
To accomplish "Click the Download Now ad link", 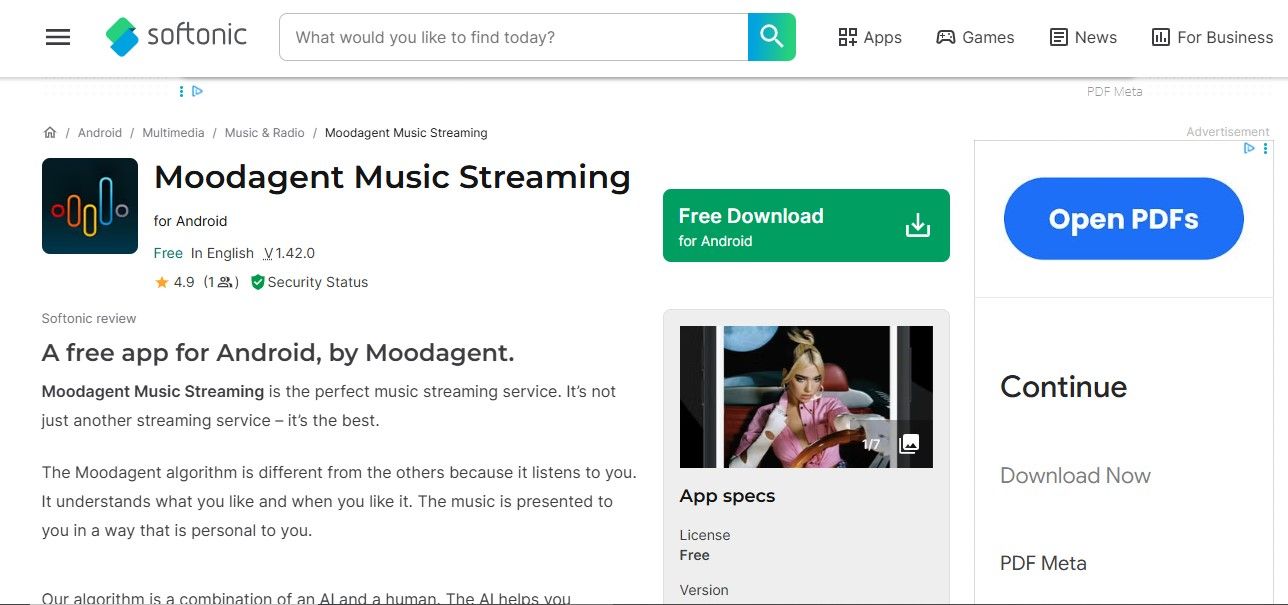I will click(1075, 476).
